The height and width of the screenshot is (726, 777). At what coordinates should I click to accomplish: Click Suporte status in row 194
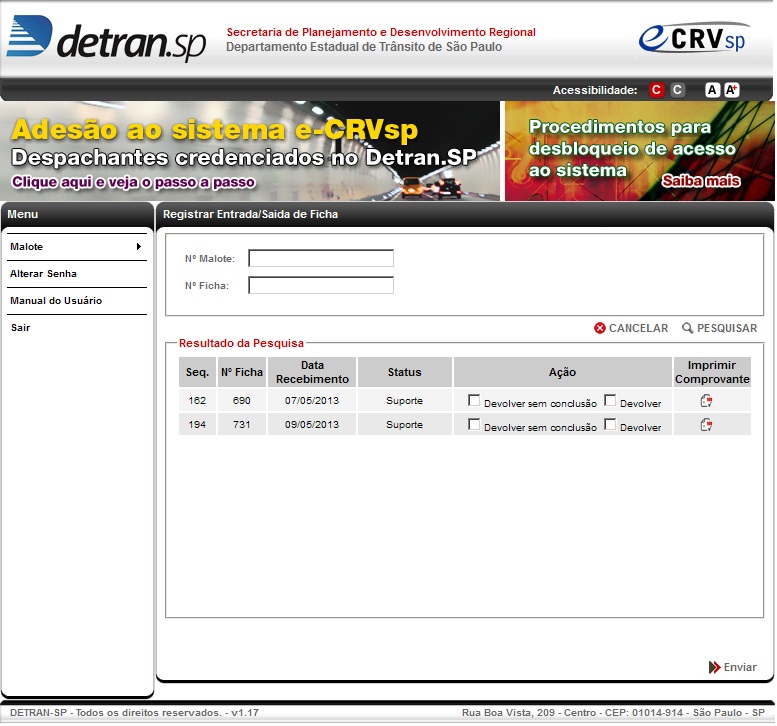click(x=405, y=424)
